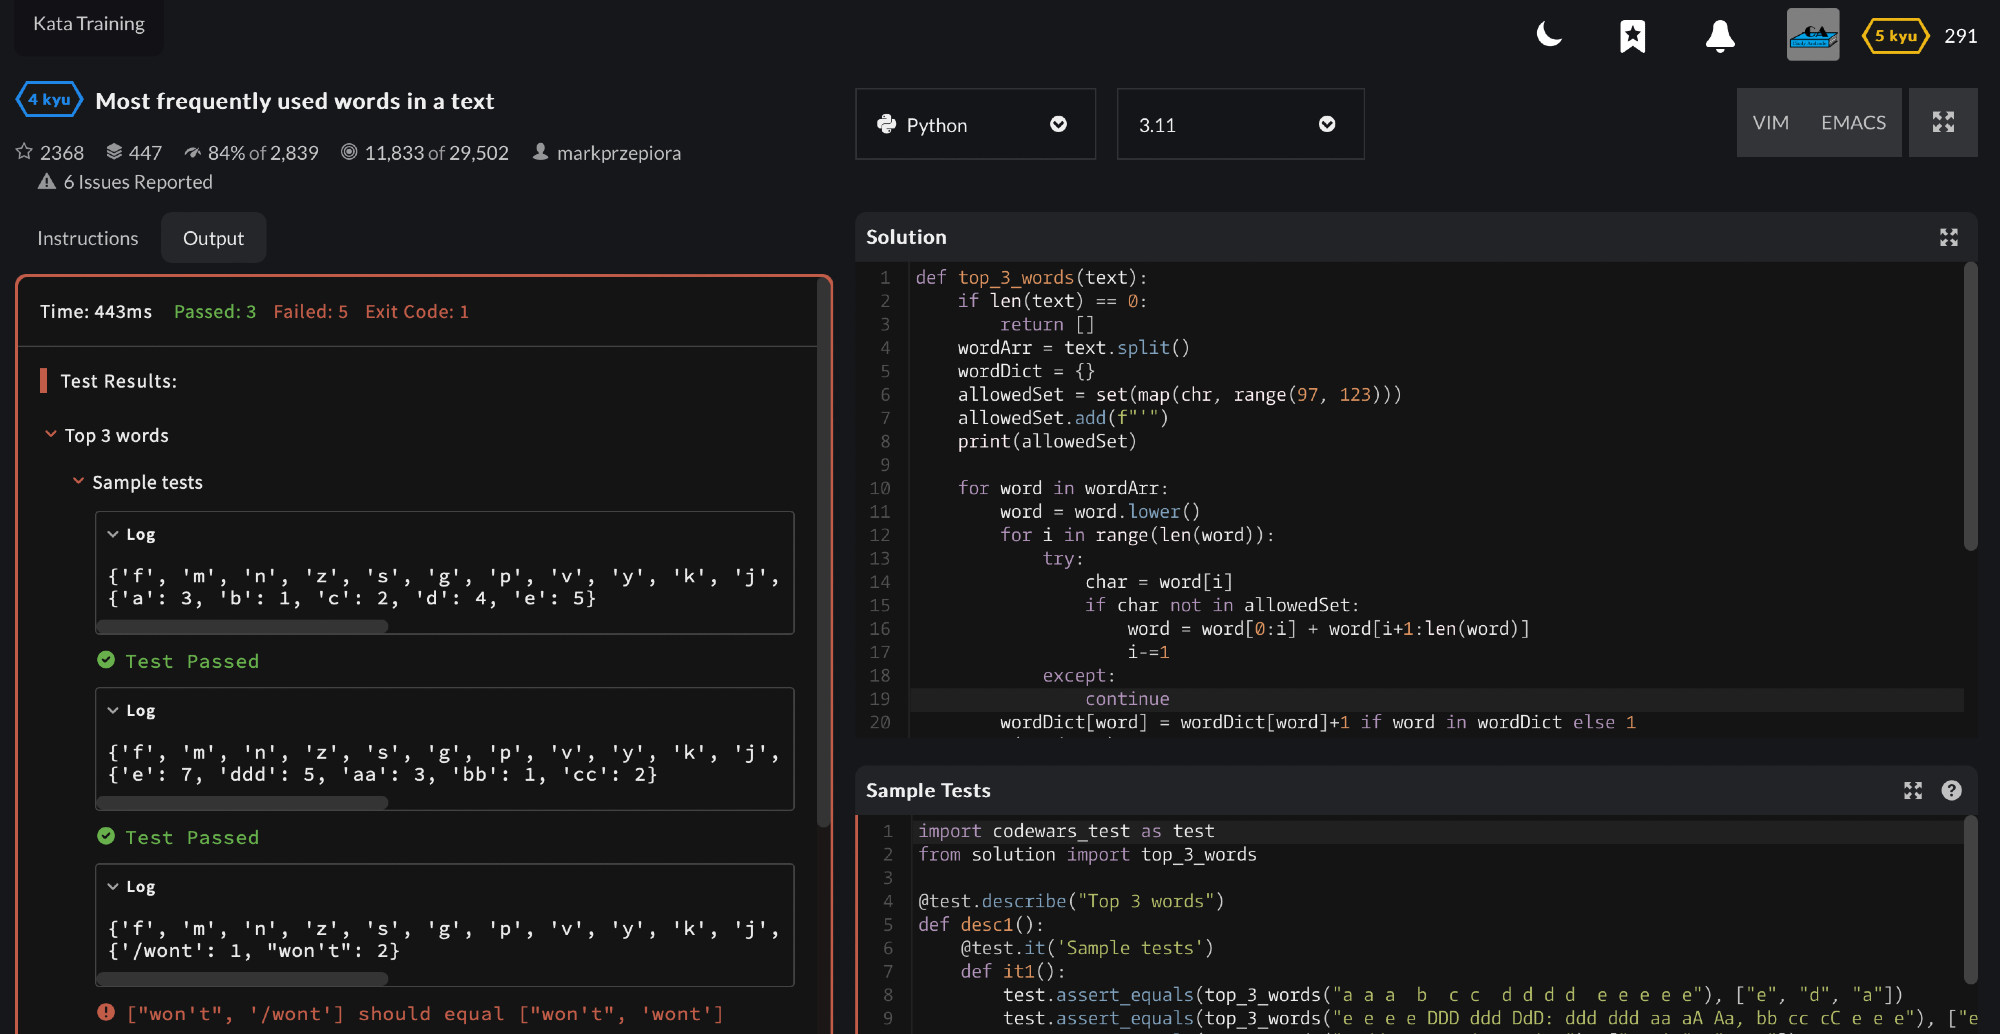Click the Time: 443ms text
2000x1034 pixels.
point(96,311)
